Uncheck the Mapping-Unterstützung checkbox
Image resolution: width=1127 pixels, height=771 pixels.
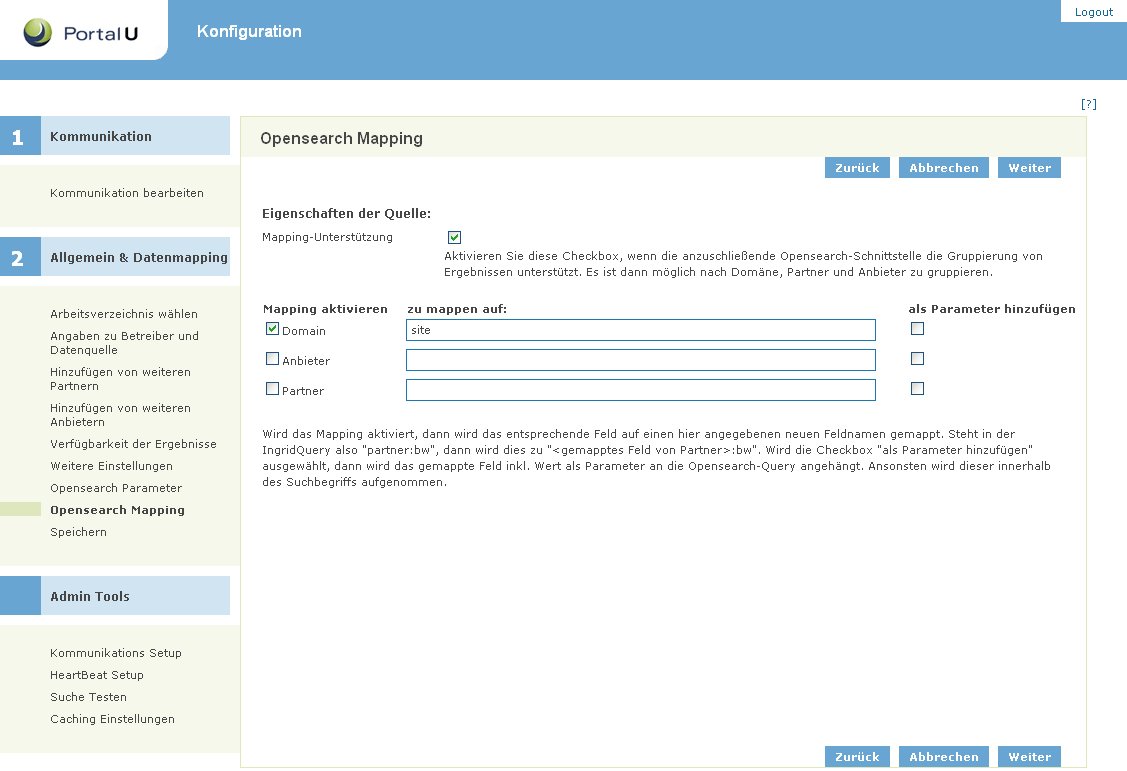tap(454, 237)
